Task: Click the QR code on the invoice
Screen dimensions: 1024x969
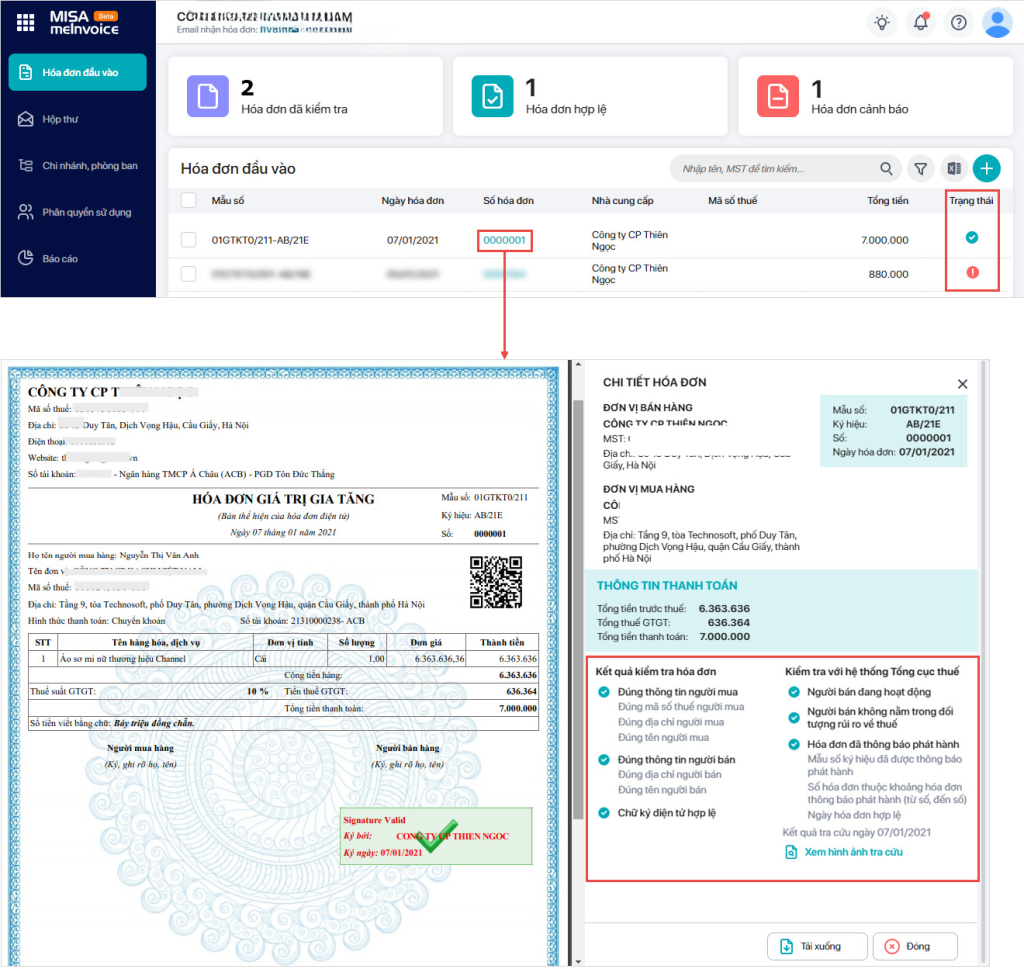Action: click(496, 582)
